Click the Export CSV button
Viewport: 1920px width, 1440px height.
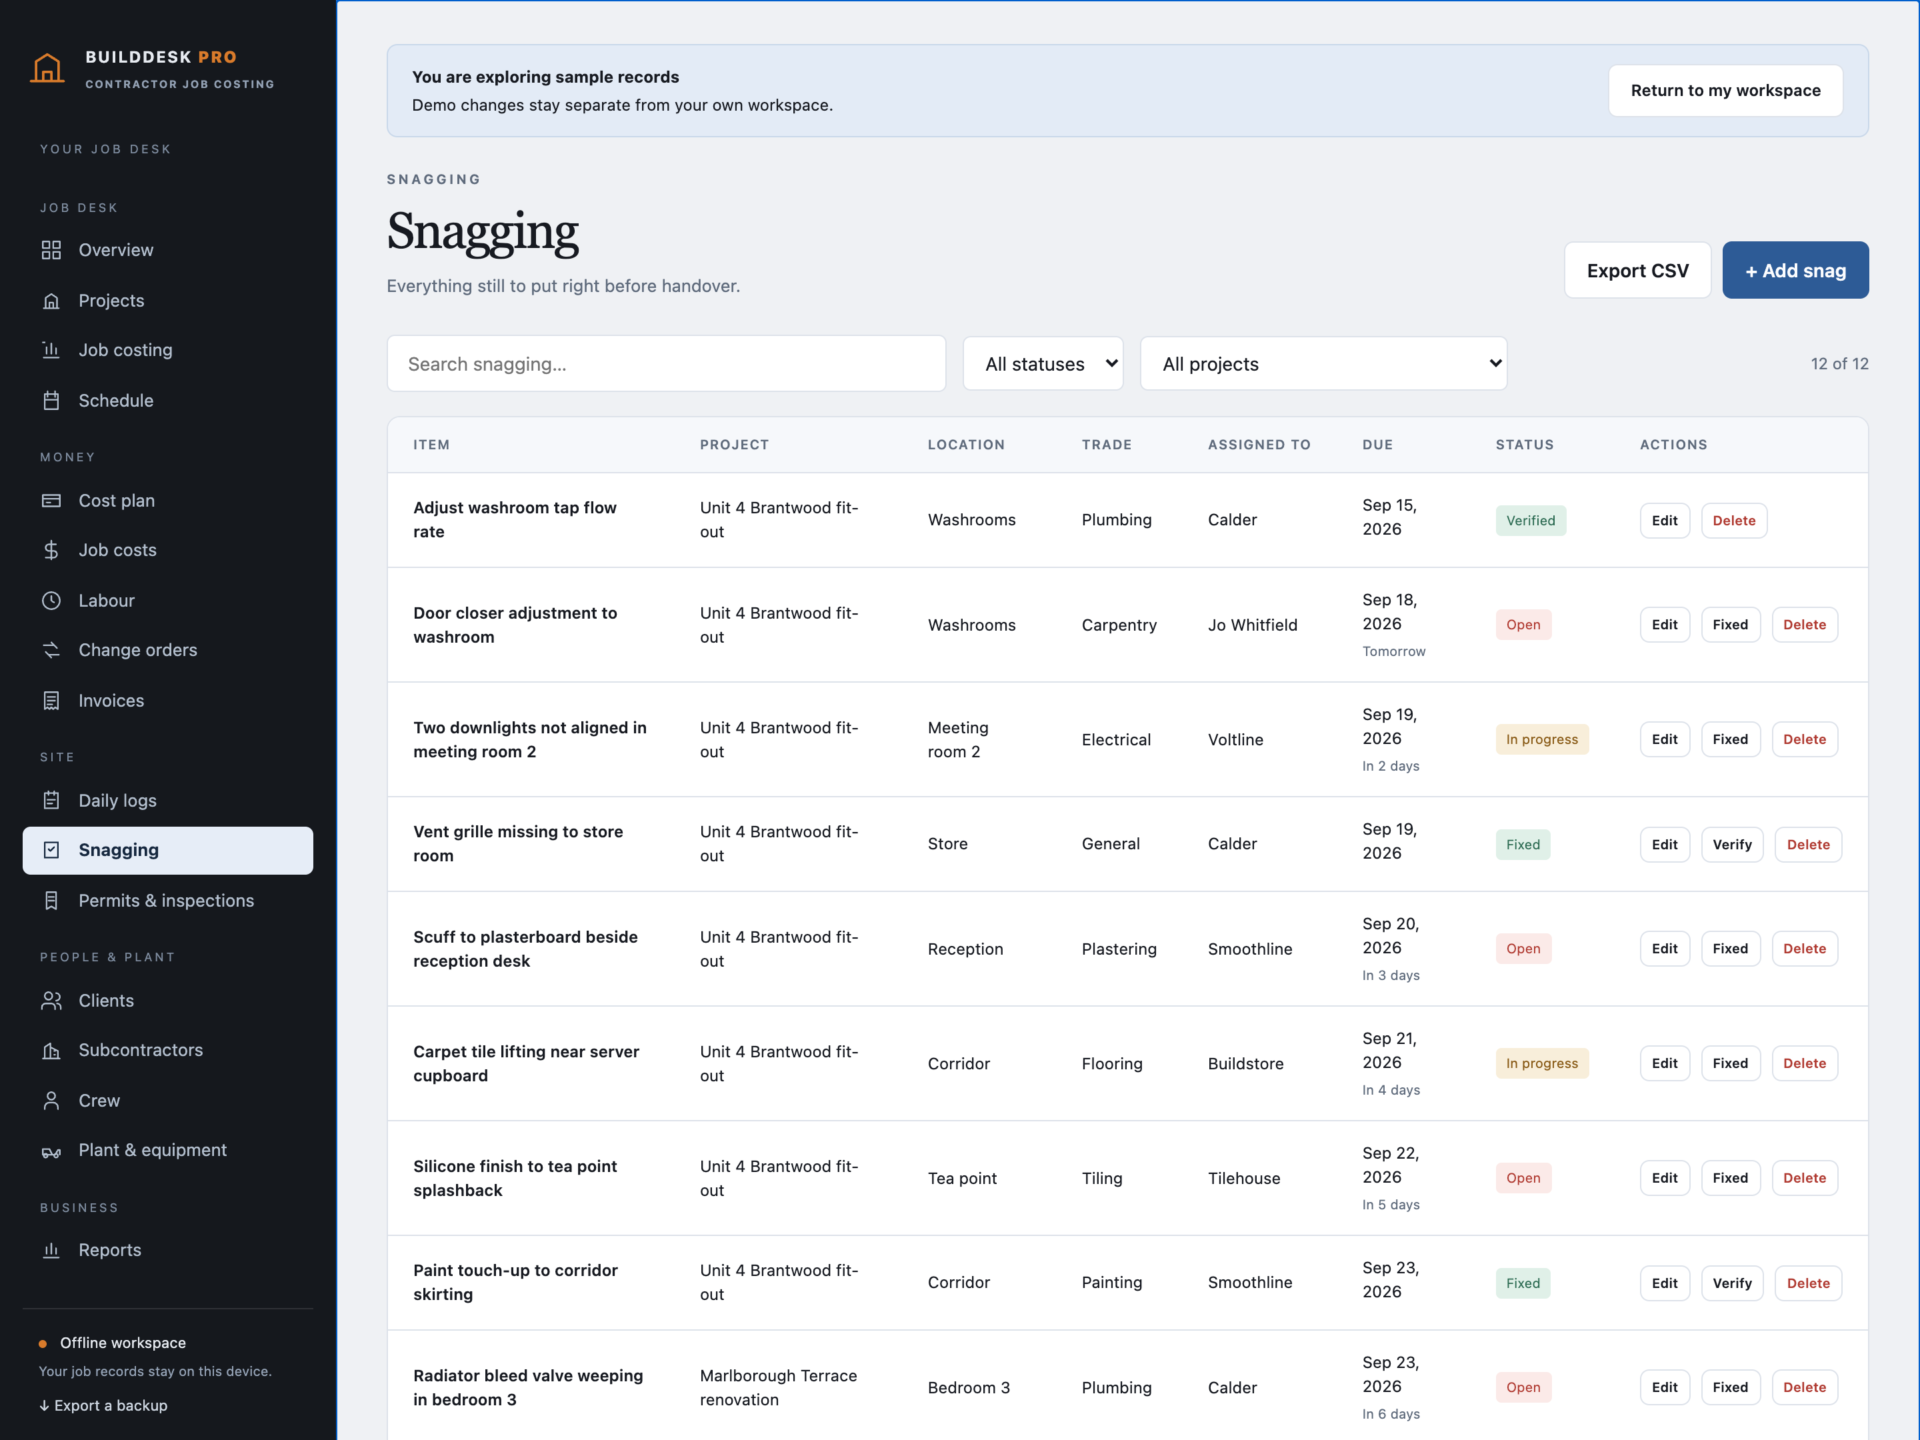[1637, 270]
